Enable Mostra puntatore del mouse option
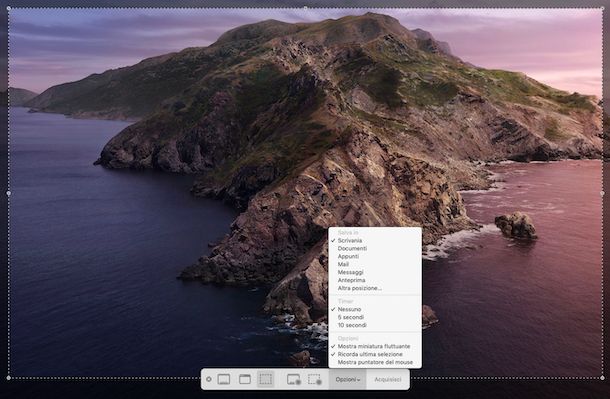Screen dimensions: 610x399 [x=375, y=362]
